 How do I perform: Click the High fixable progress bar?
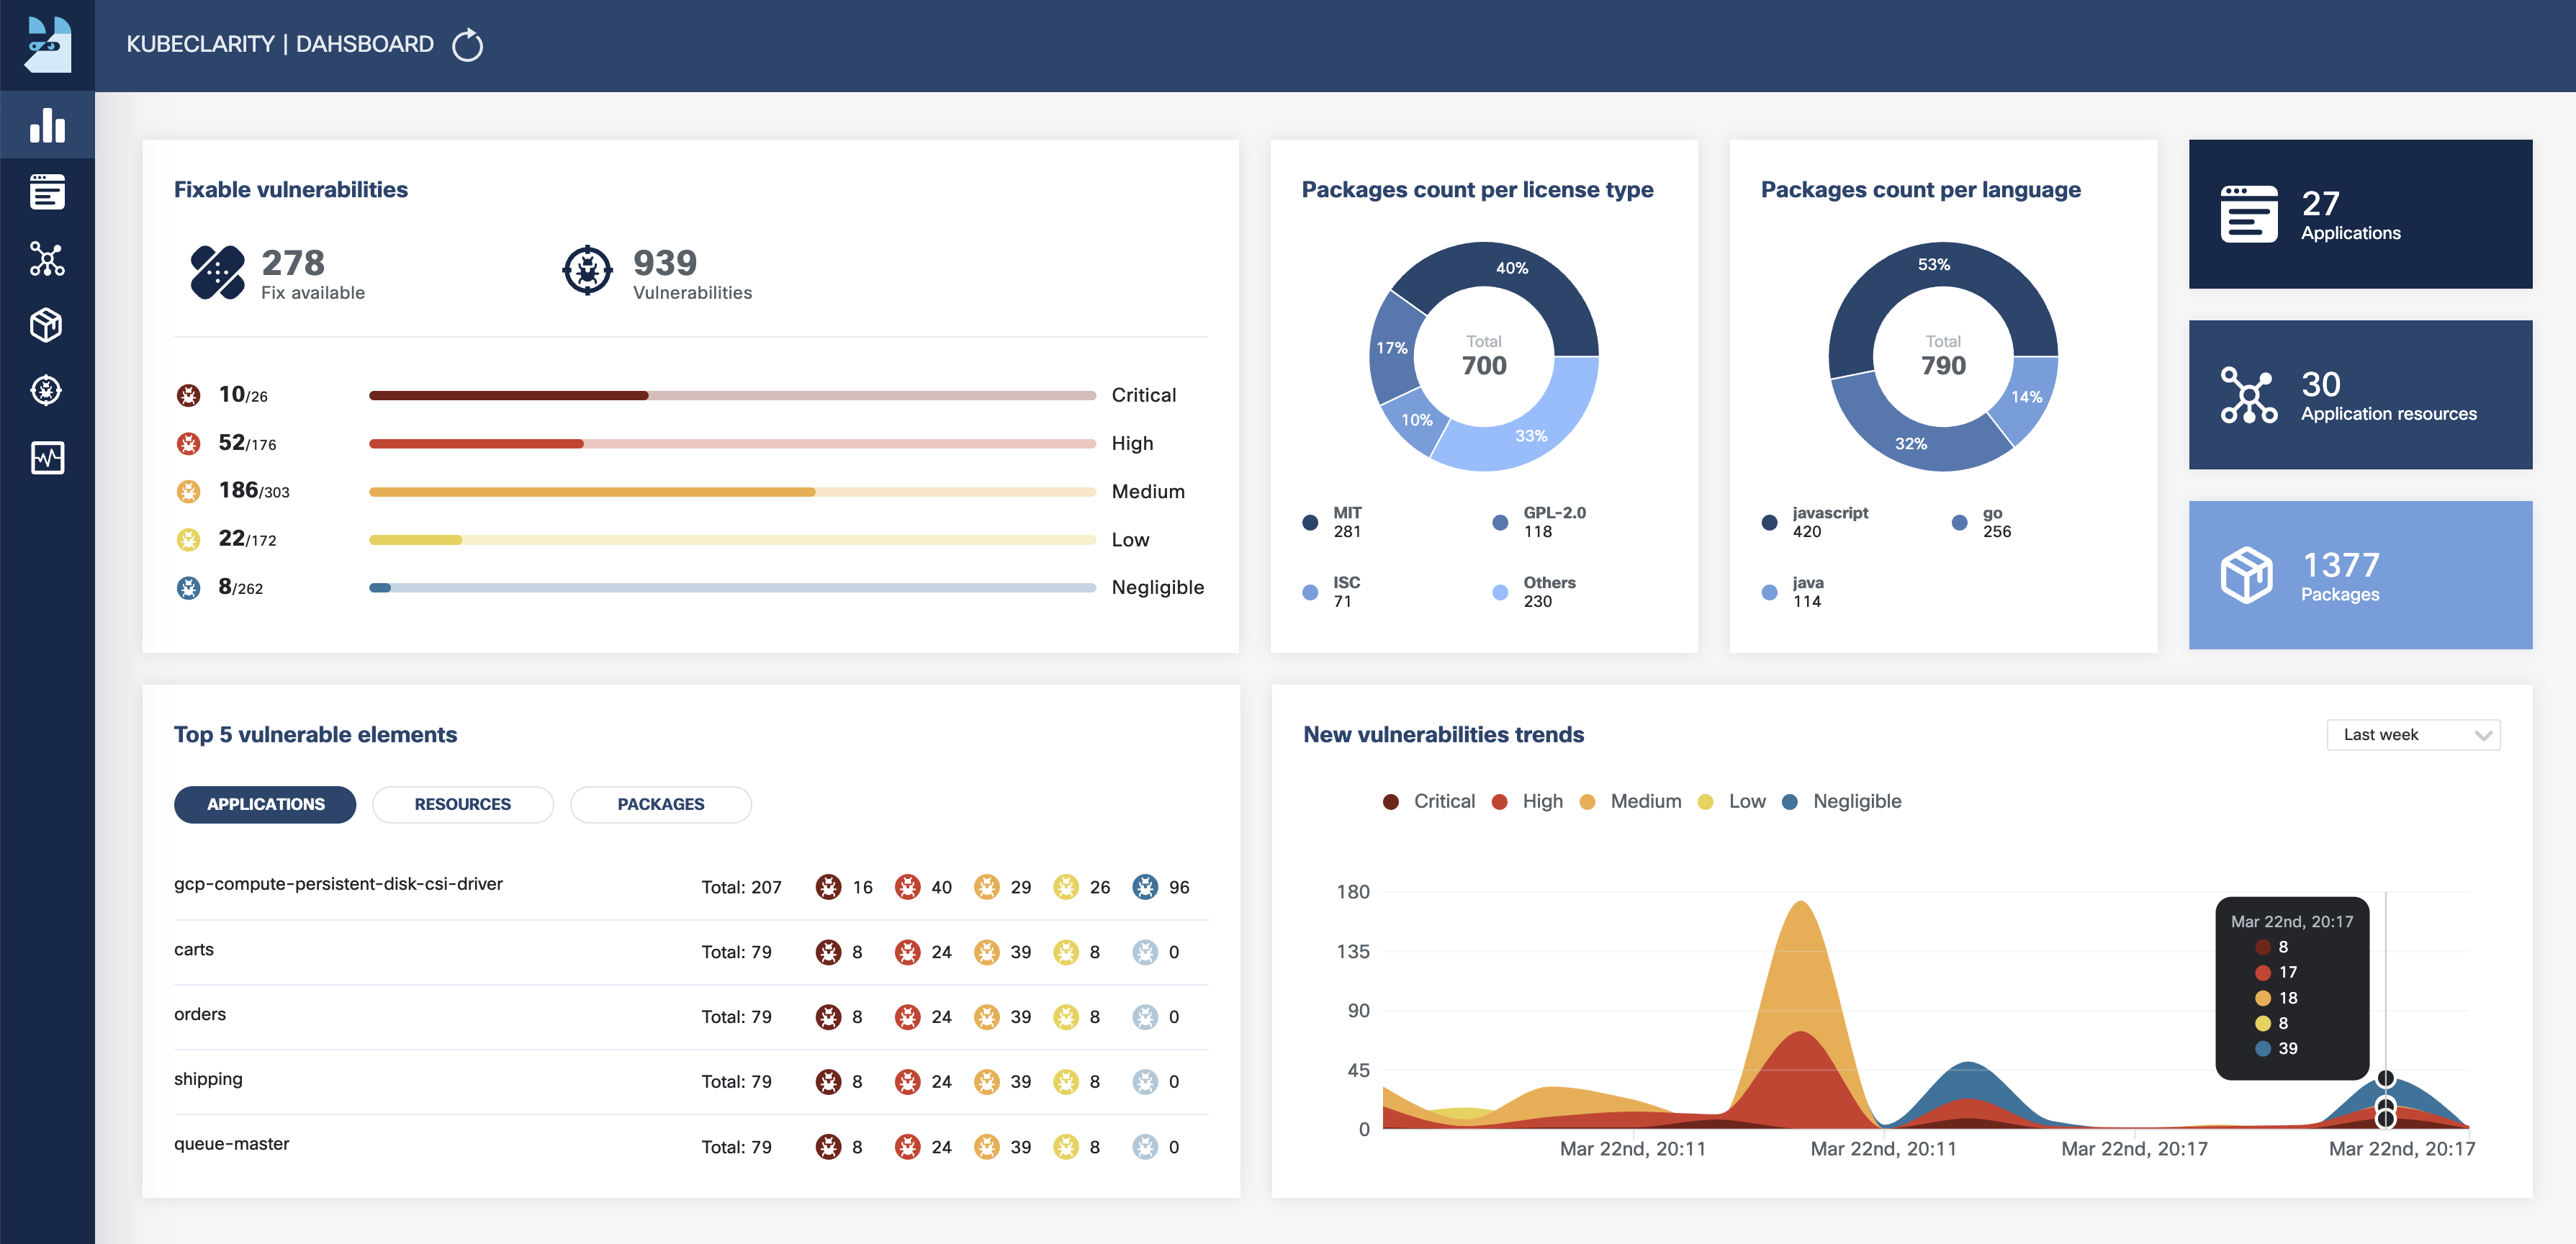tap(732, 444)
